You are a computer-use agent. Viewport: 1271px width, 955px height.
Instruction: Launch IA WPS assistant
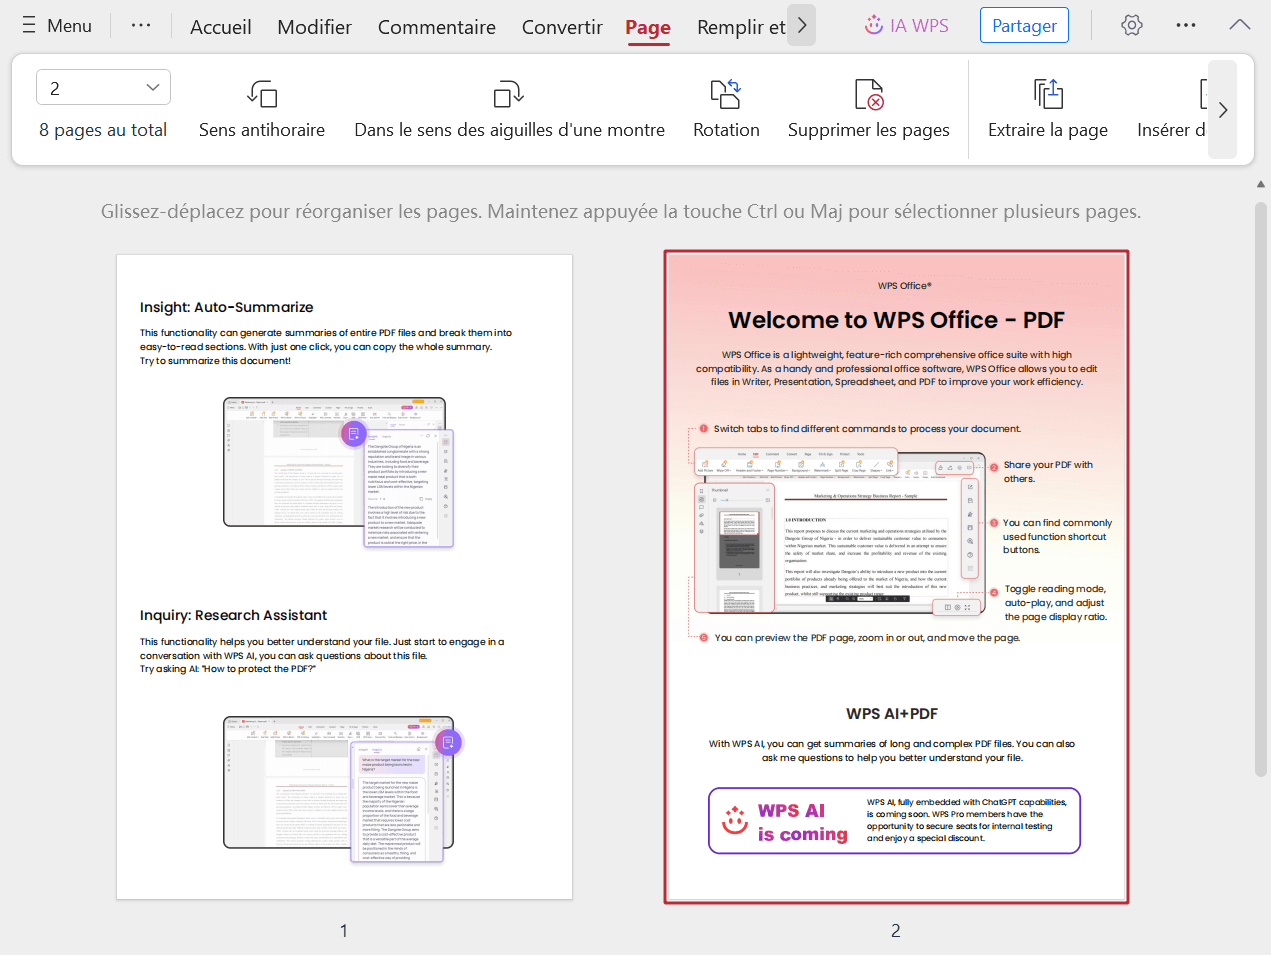click(x=906, y=25)
